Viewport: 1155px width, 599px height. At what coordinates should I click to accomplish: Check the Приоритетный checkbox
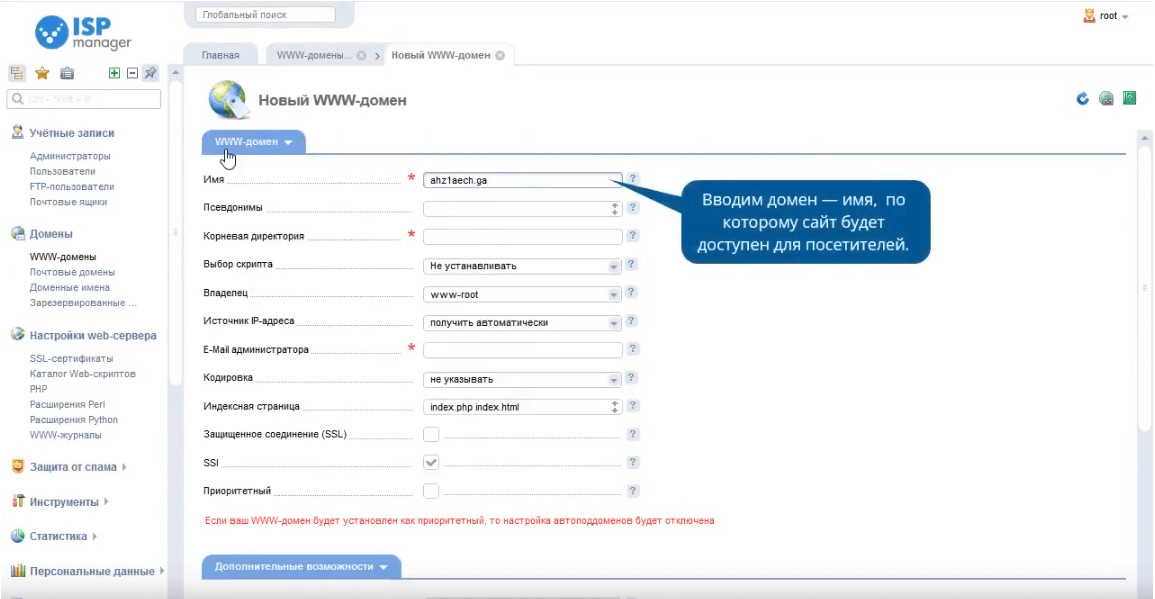click(431, 491)
